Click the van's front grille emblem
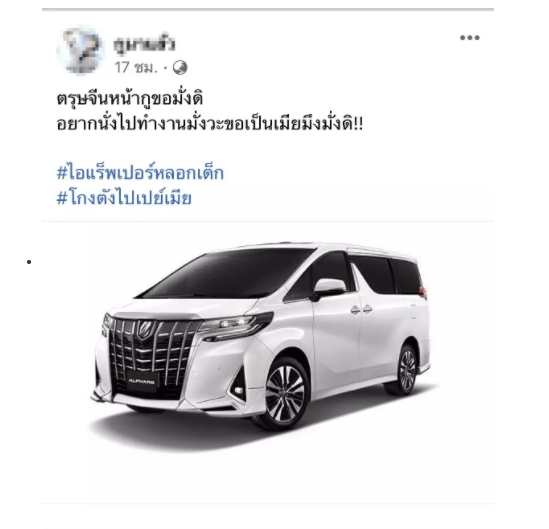549x529 pixels. click(x=143, y=330)
